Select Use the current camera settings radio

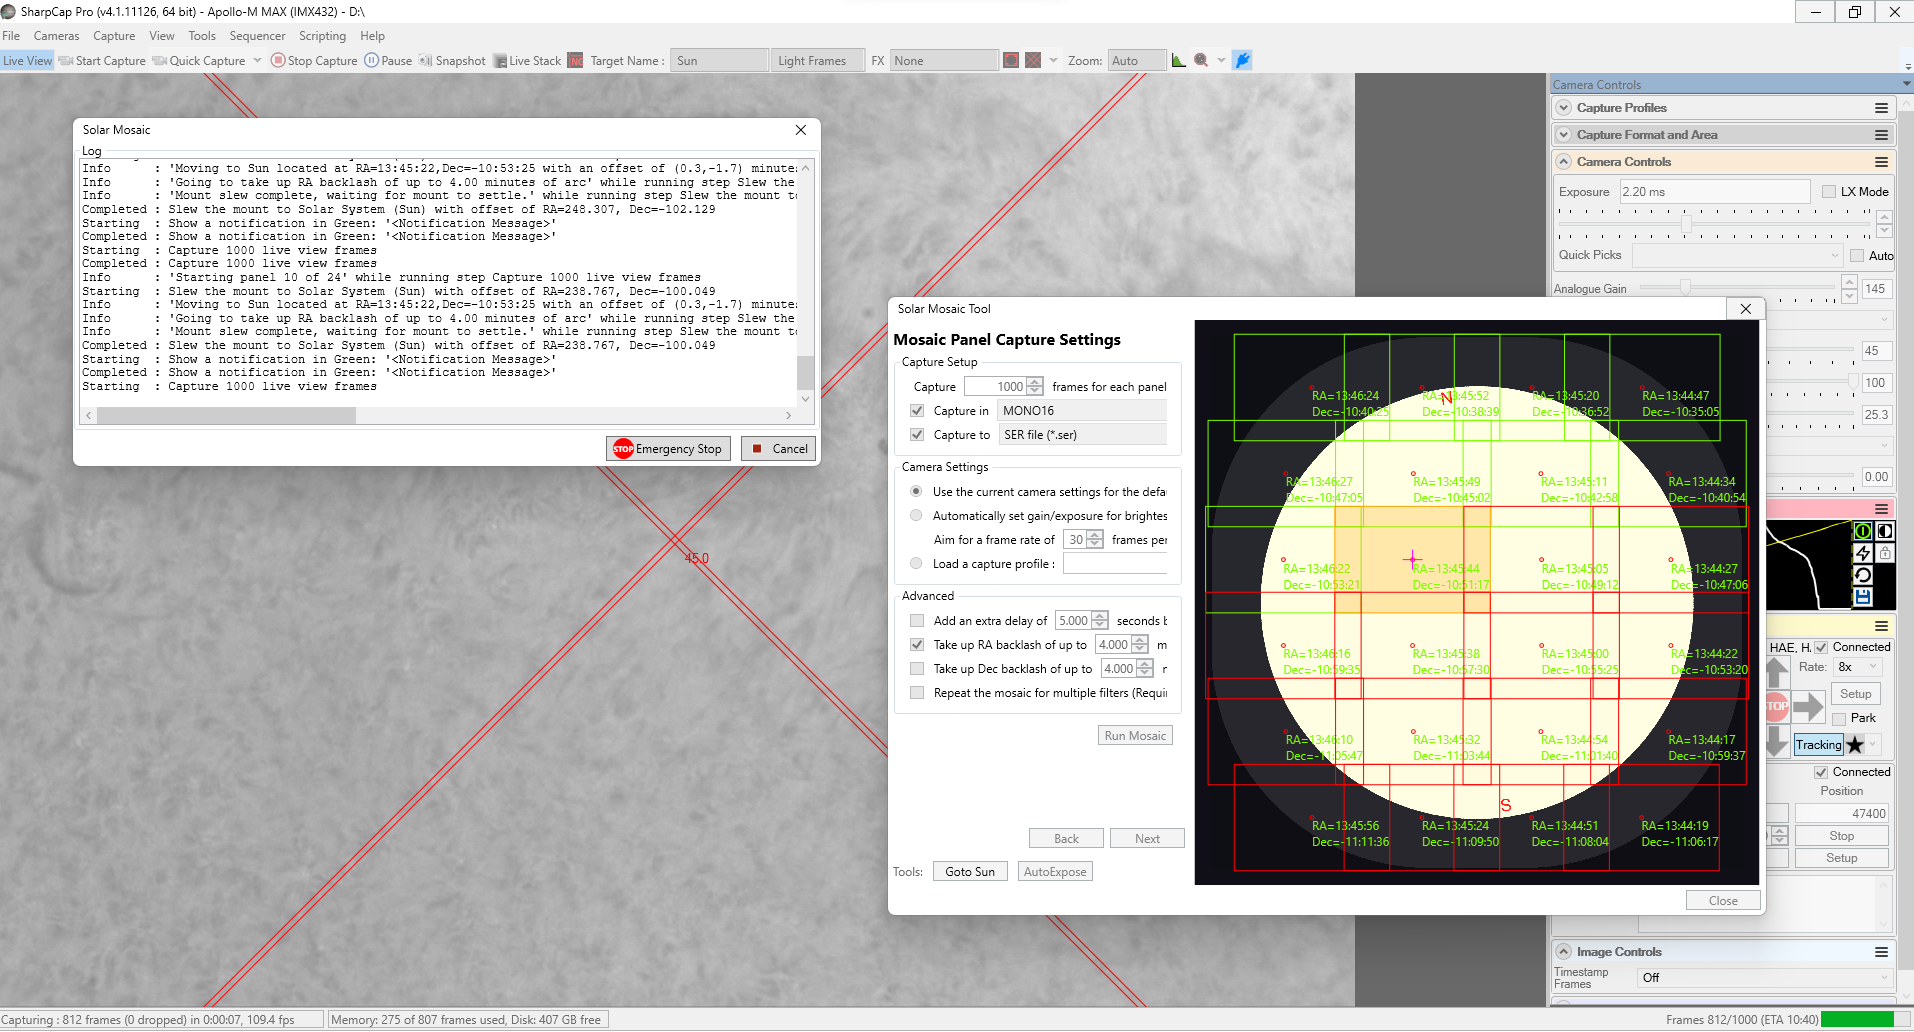tap(916, 492)
